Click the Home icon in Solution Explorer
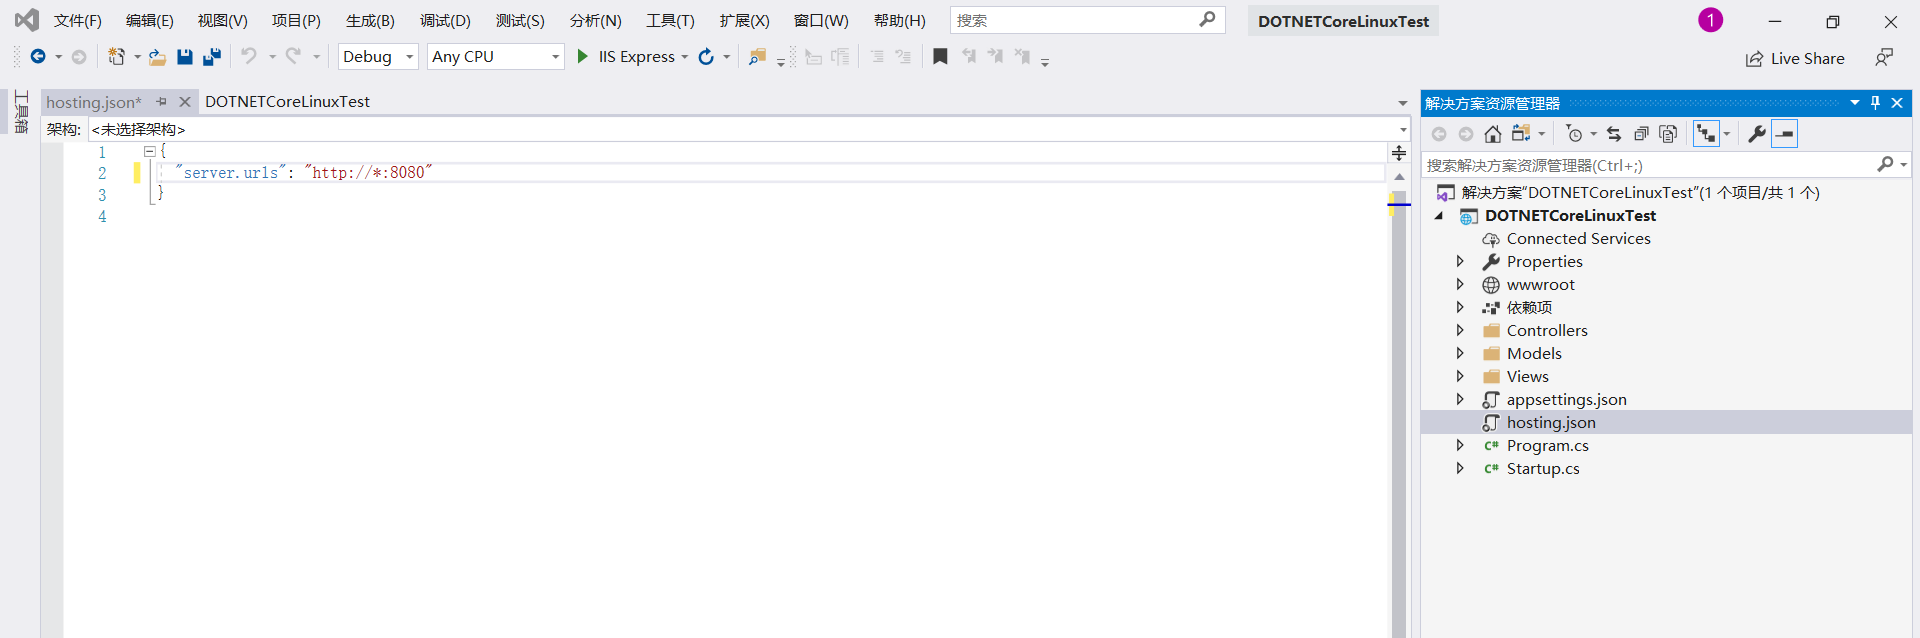The image size is (1920, 638). [x=1493, y=134]
